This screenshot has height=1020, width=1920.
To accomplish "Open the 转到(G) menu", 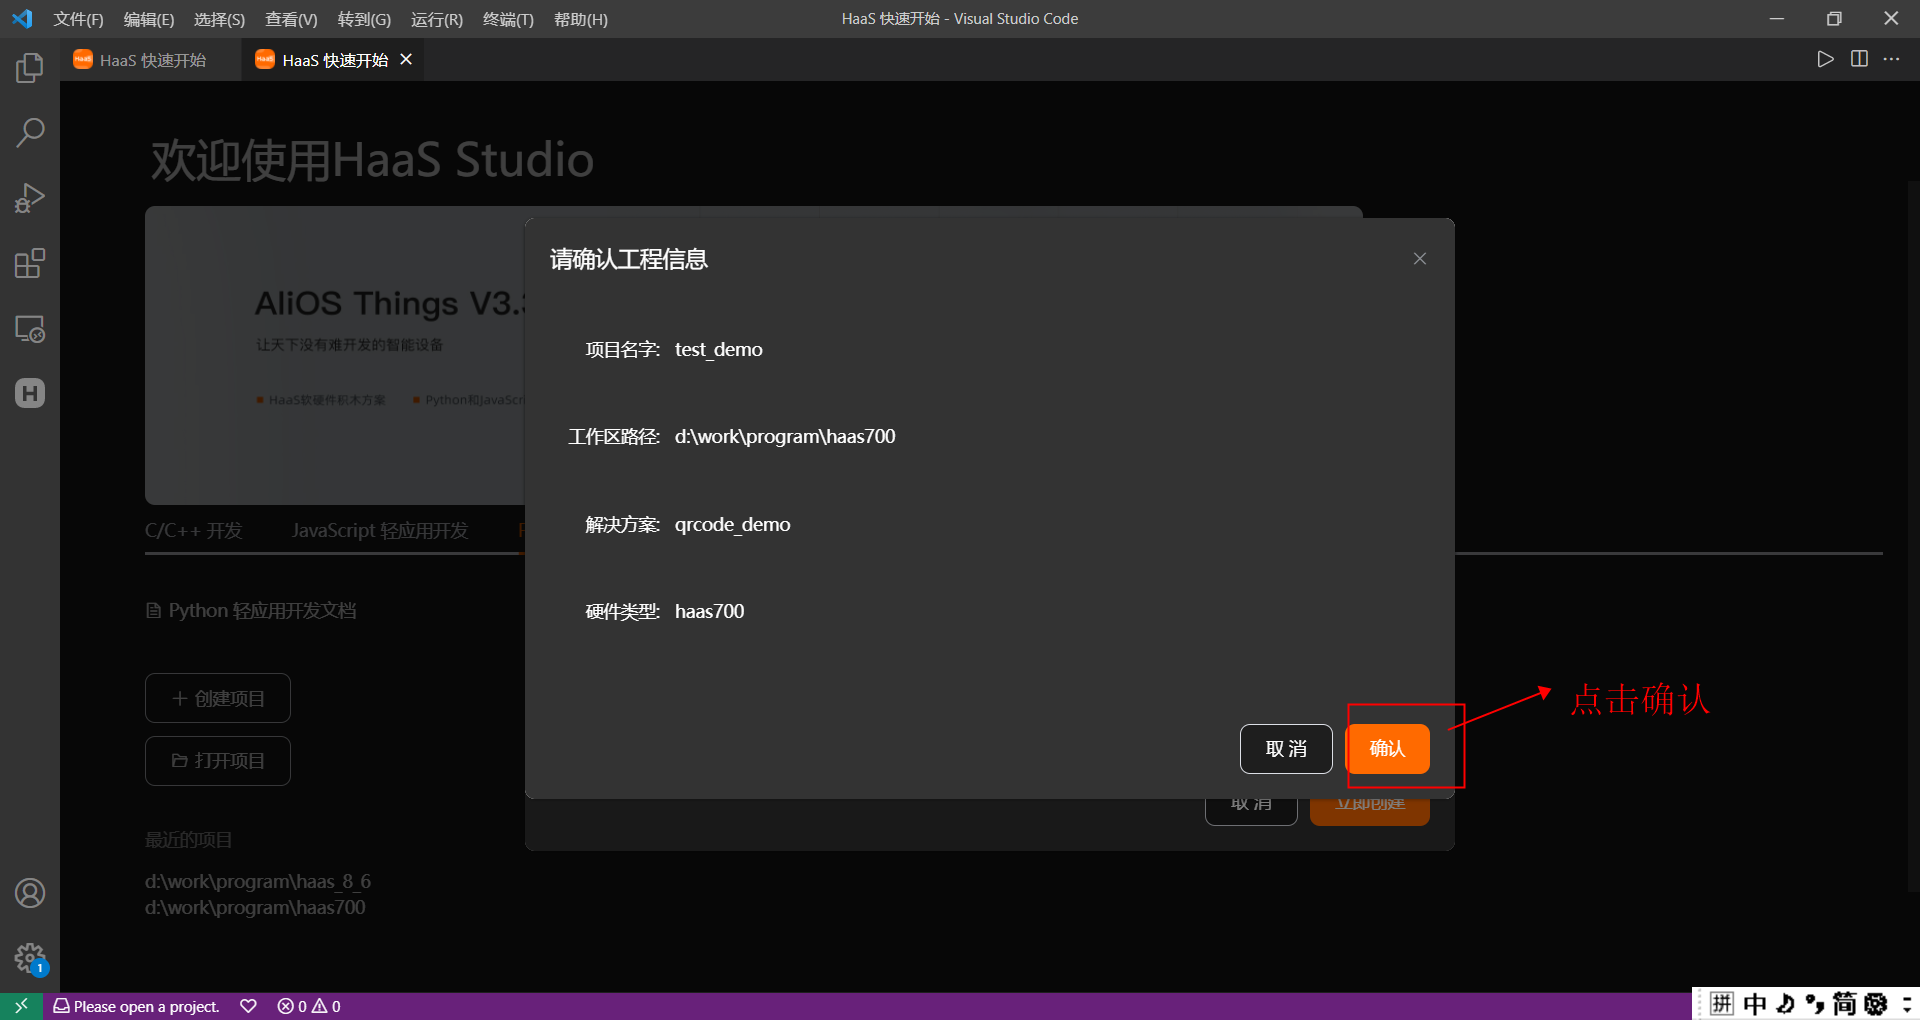I will click(364, 19).
